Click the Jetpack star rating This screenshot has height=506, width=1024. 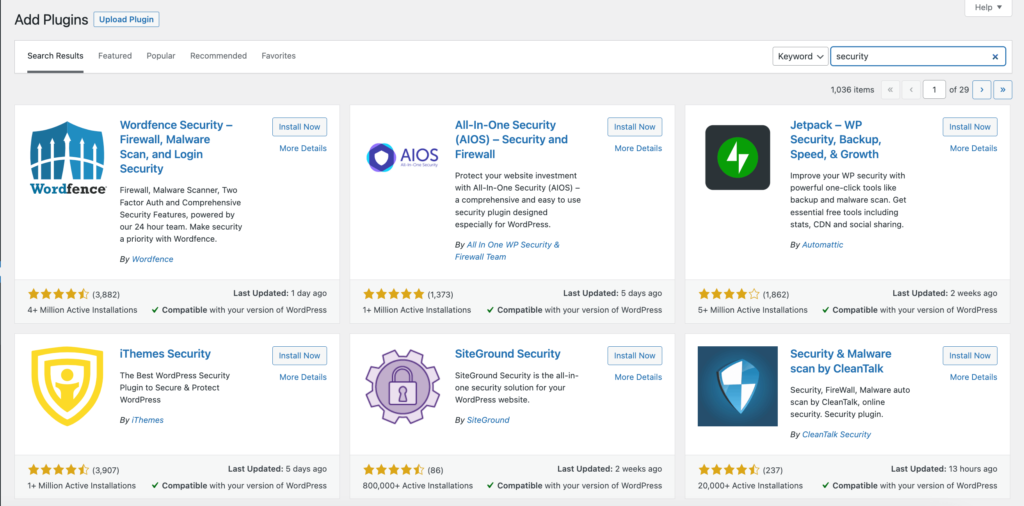pyautogui.click(x=729, y=294)
